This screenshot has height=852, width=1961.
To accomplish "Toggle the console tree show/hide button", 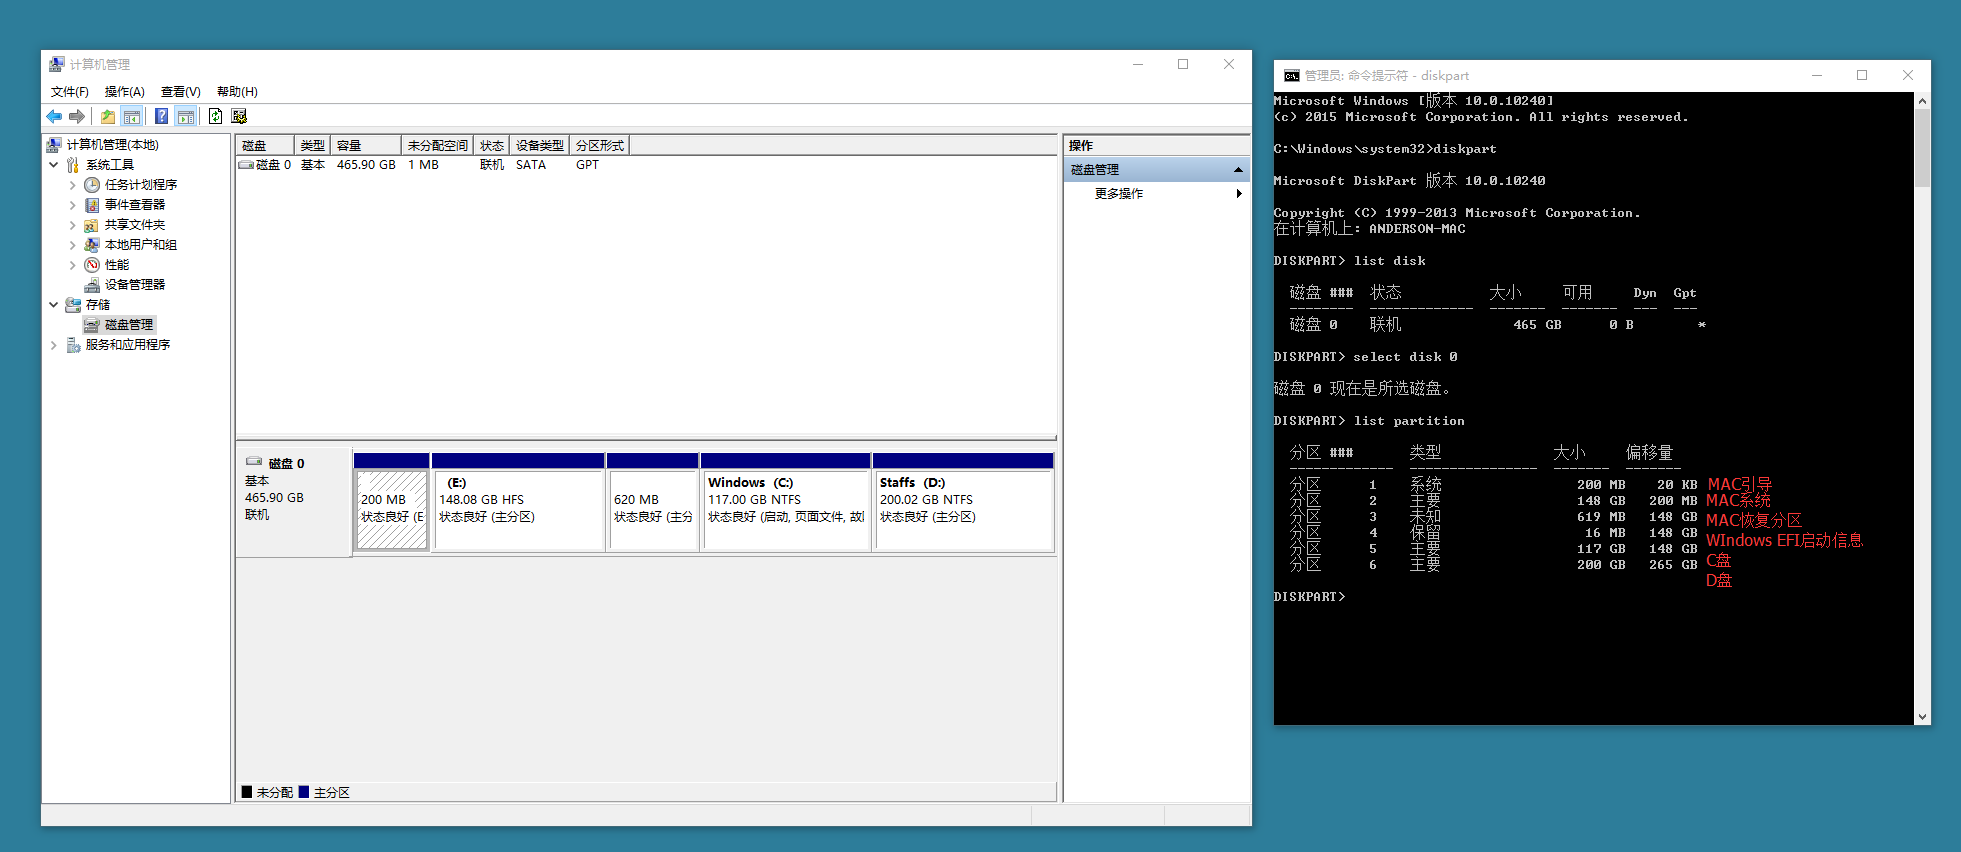I will 131,117.
